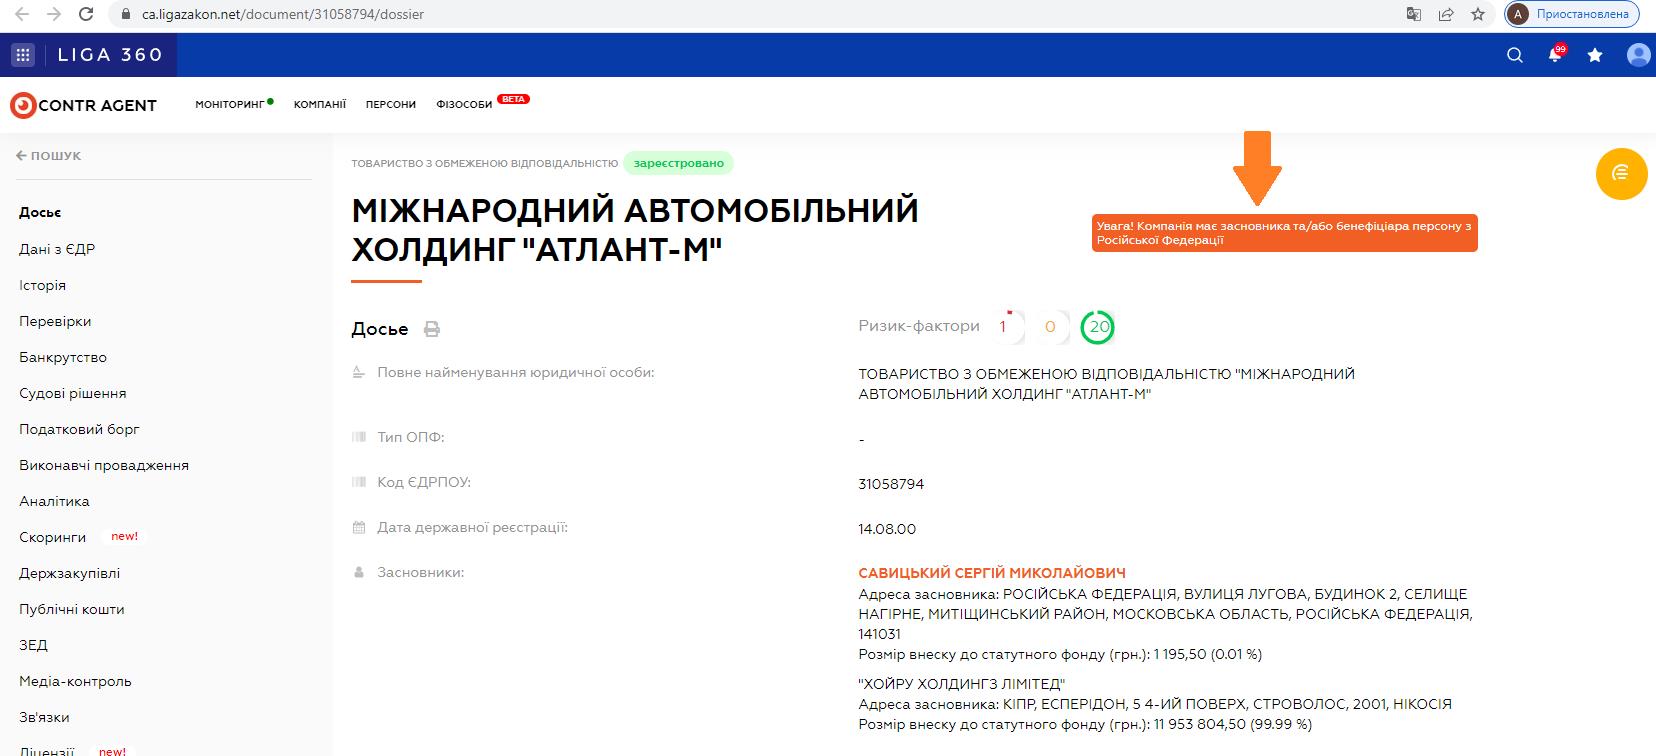Open the browser profile 'Приостановлена' button
This screenshot has width=1656, height=756.
[x=1572, y=14]
